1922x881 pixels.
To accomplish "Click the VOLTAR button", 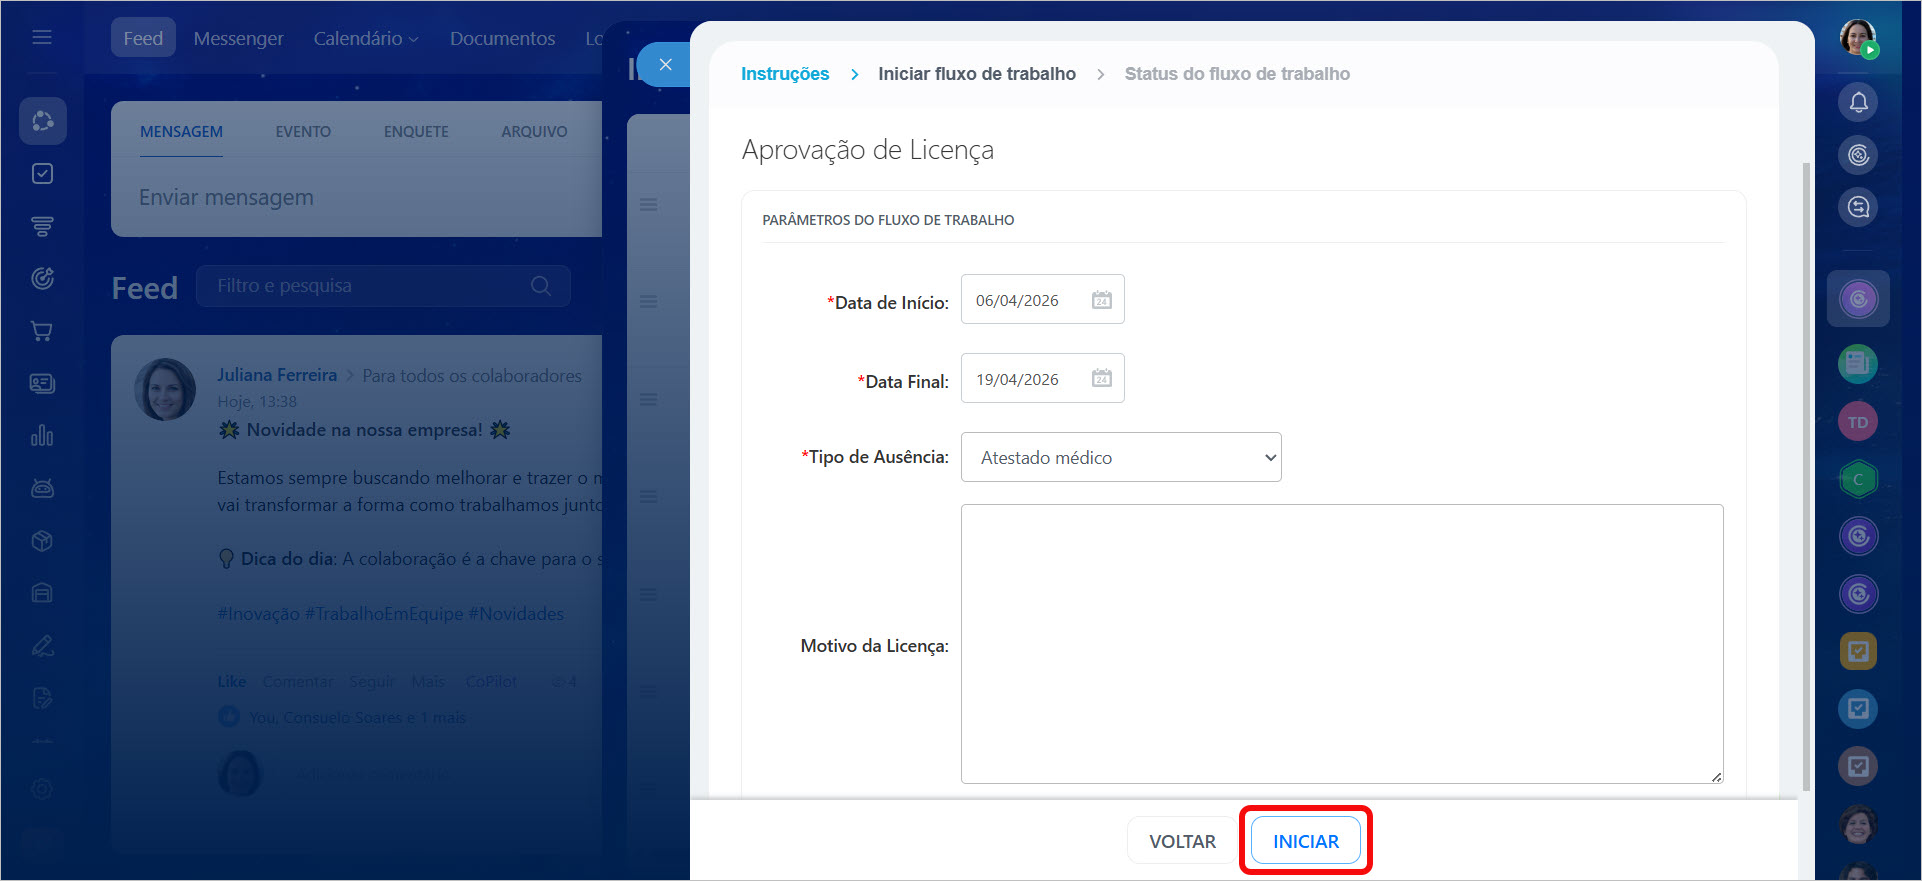I will [x=1182, y=841].
